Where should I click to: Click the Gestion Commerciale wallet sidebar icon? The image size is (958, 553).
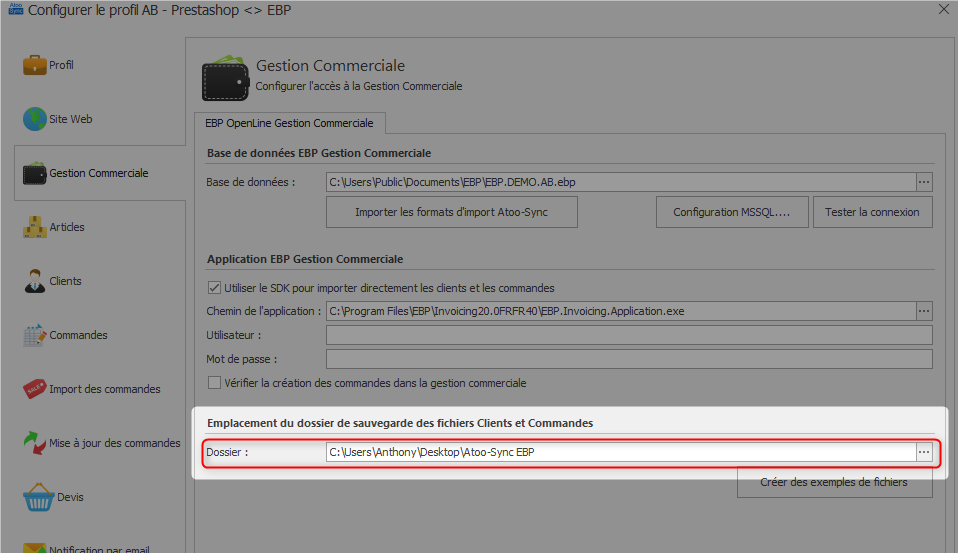click(35, 174)
